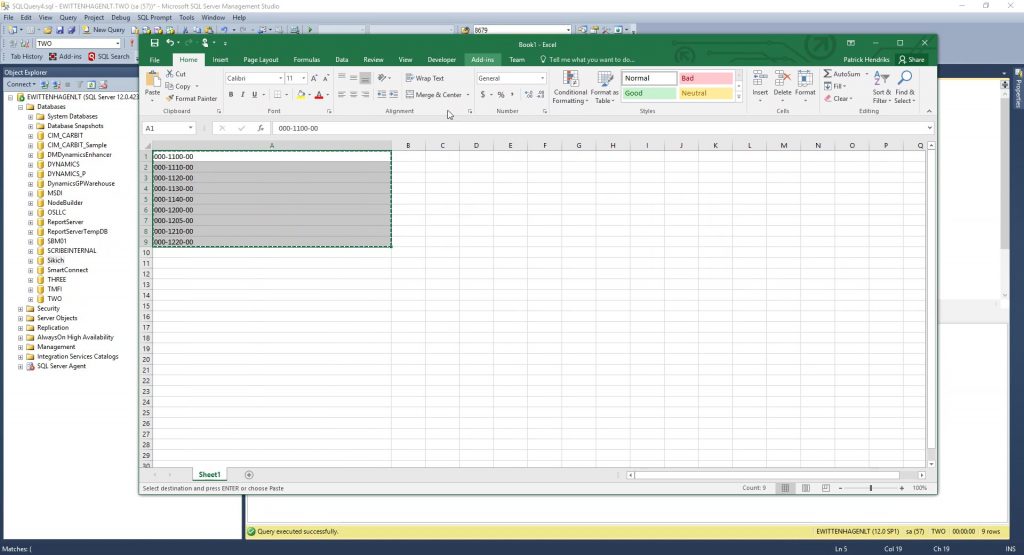The image size is (1024, 555).
Task: Expand the Security node in Object Explorer
Action: point(20,309)
